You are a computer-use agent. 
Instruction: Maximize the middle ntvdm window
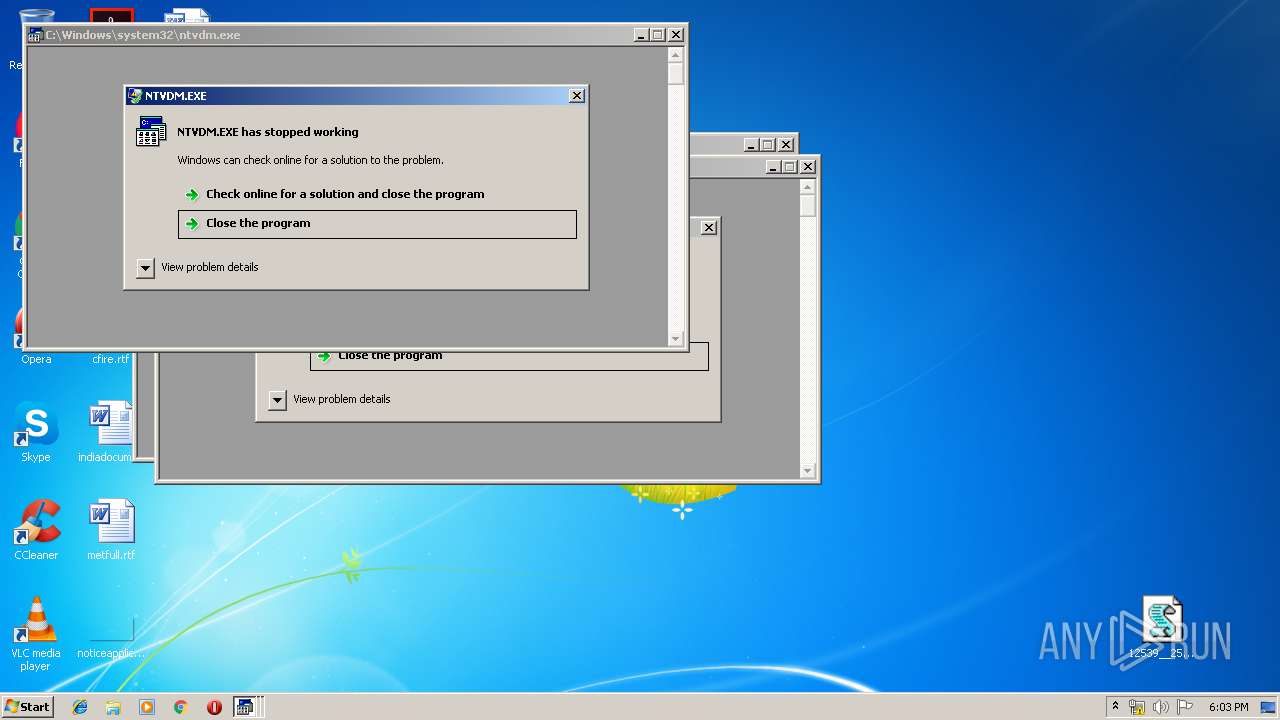coord(789,167)
